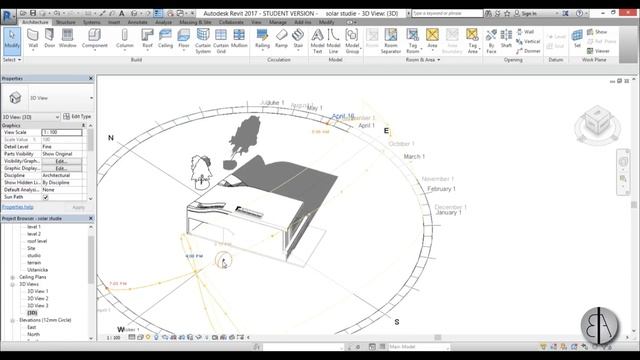The width and height of the screenshot is (640, 360).
Task: Select the Shaft opening tool
Action: click(x=506, y=39)
